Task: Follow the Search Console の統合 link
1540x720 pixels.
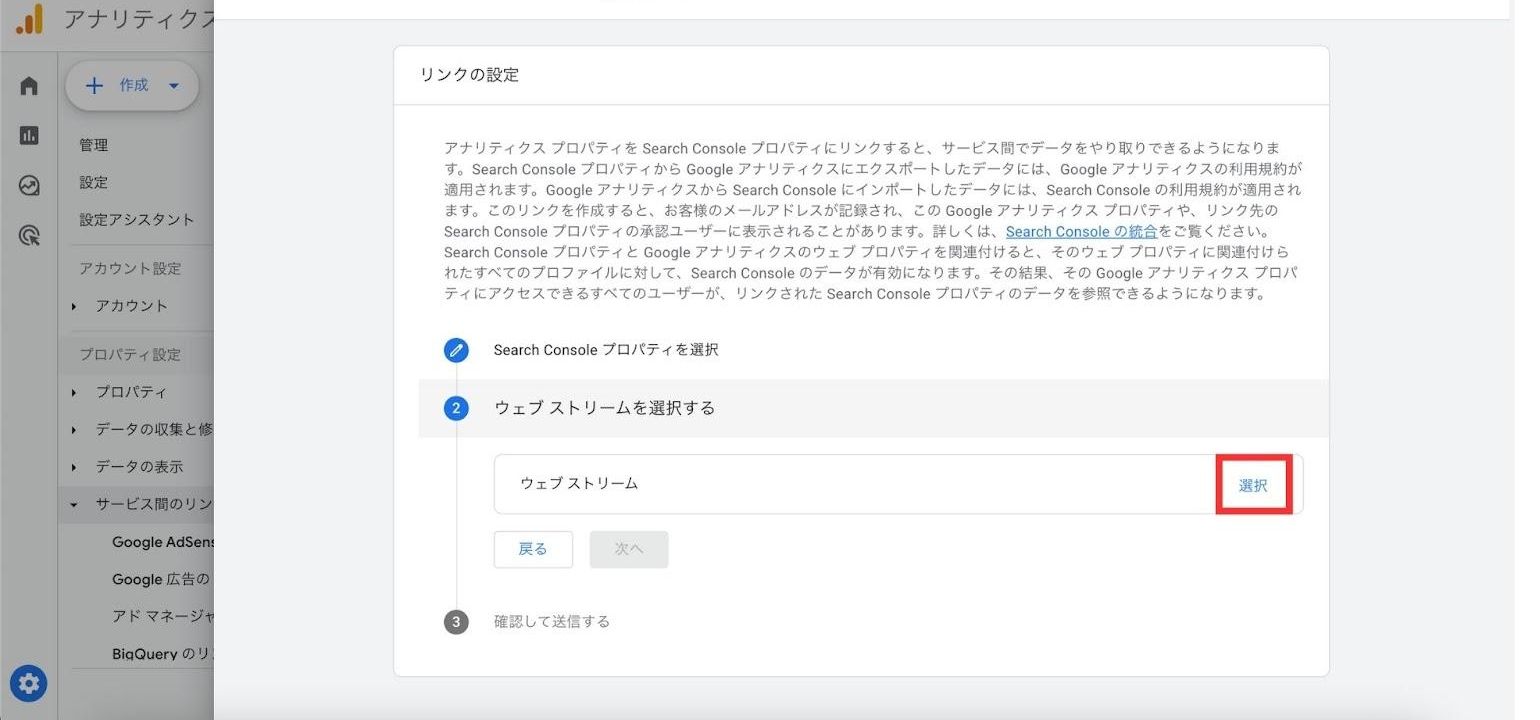Action: 1081,231
